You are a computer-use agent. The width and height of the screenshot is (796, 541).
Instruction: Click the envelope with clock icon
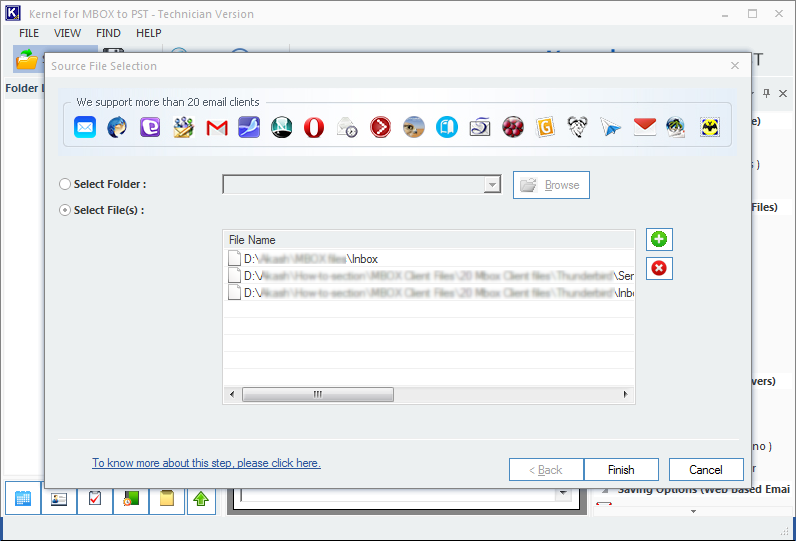click(347, 127)
